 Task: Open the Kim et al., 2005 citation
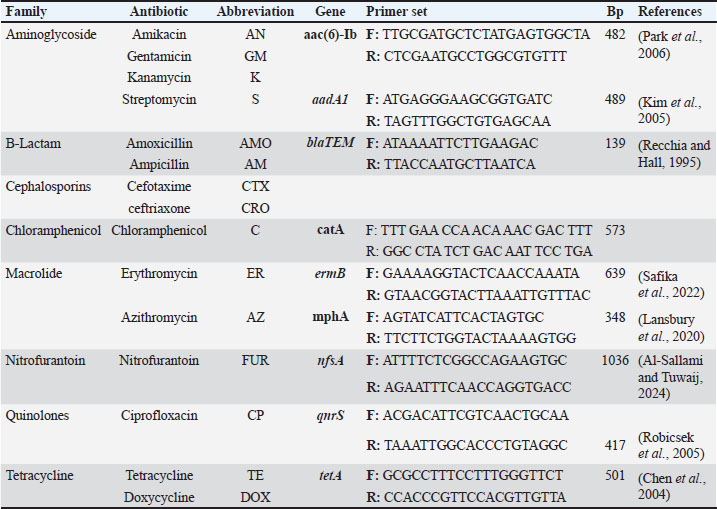point(675,107)
